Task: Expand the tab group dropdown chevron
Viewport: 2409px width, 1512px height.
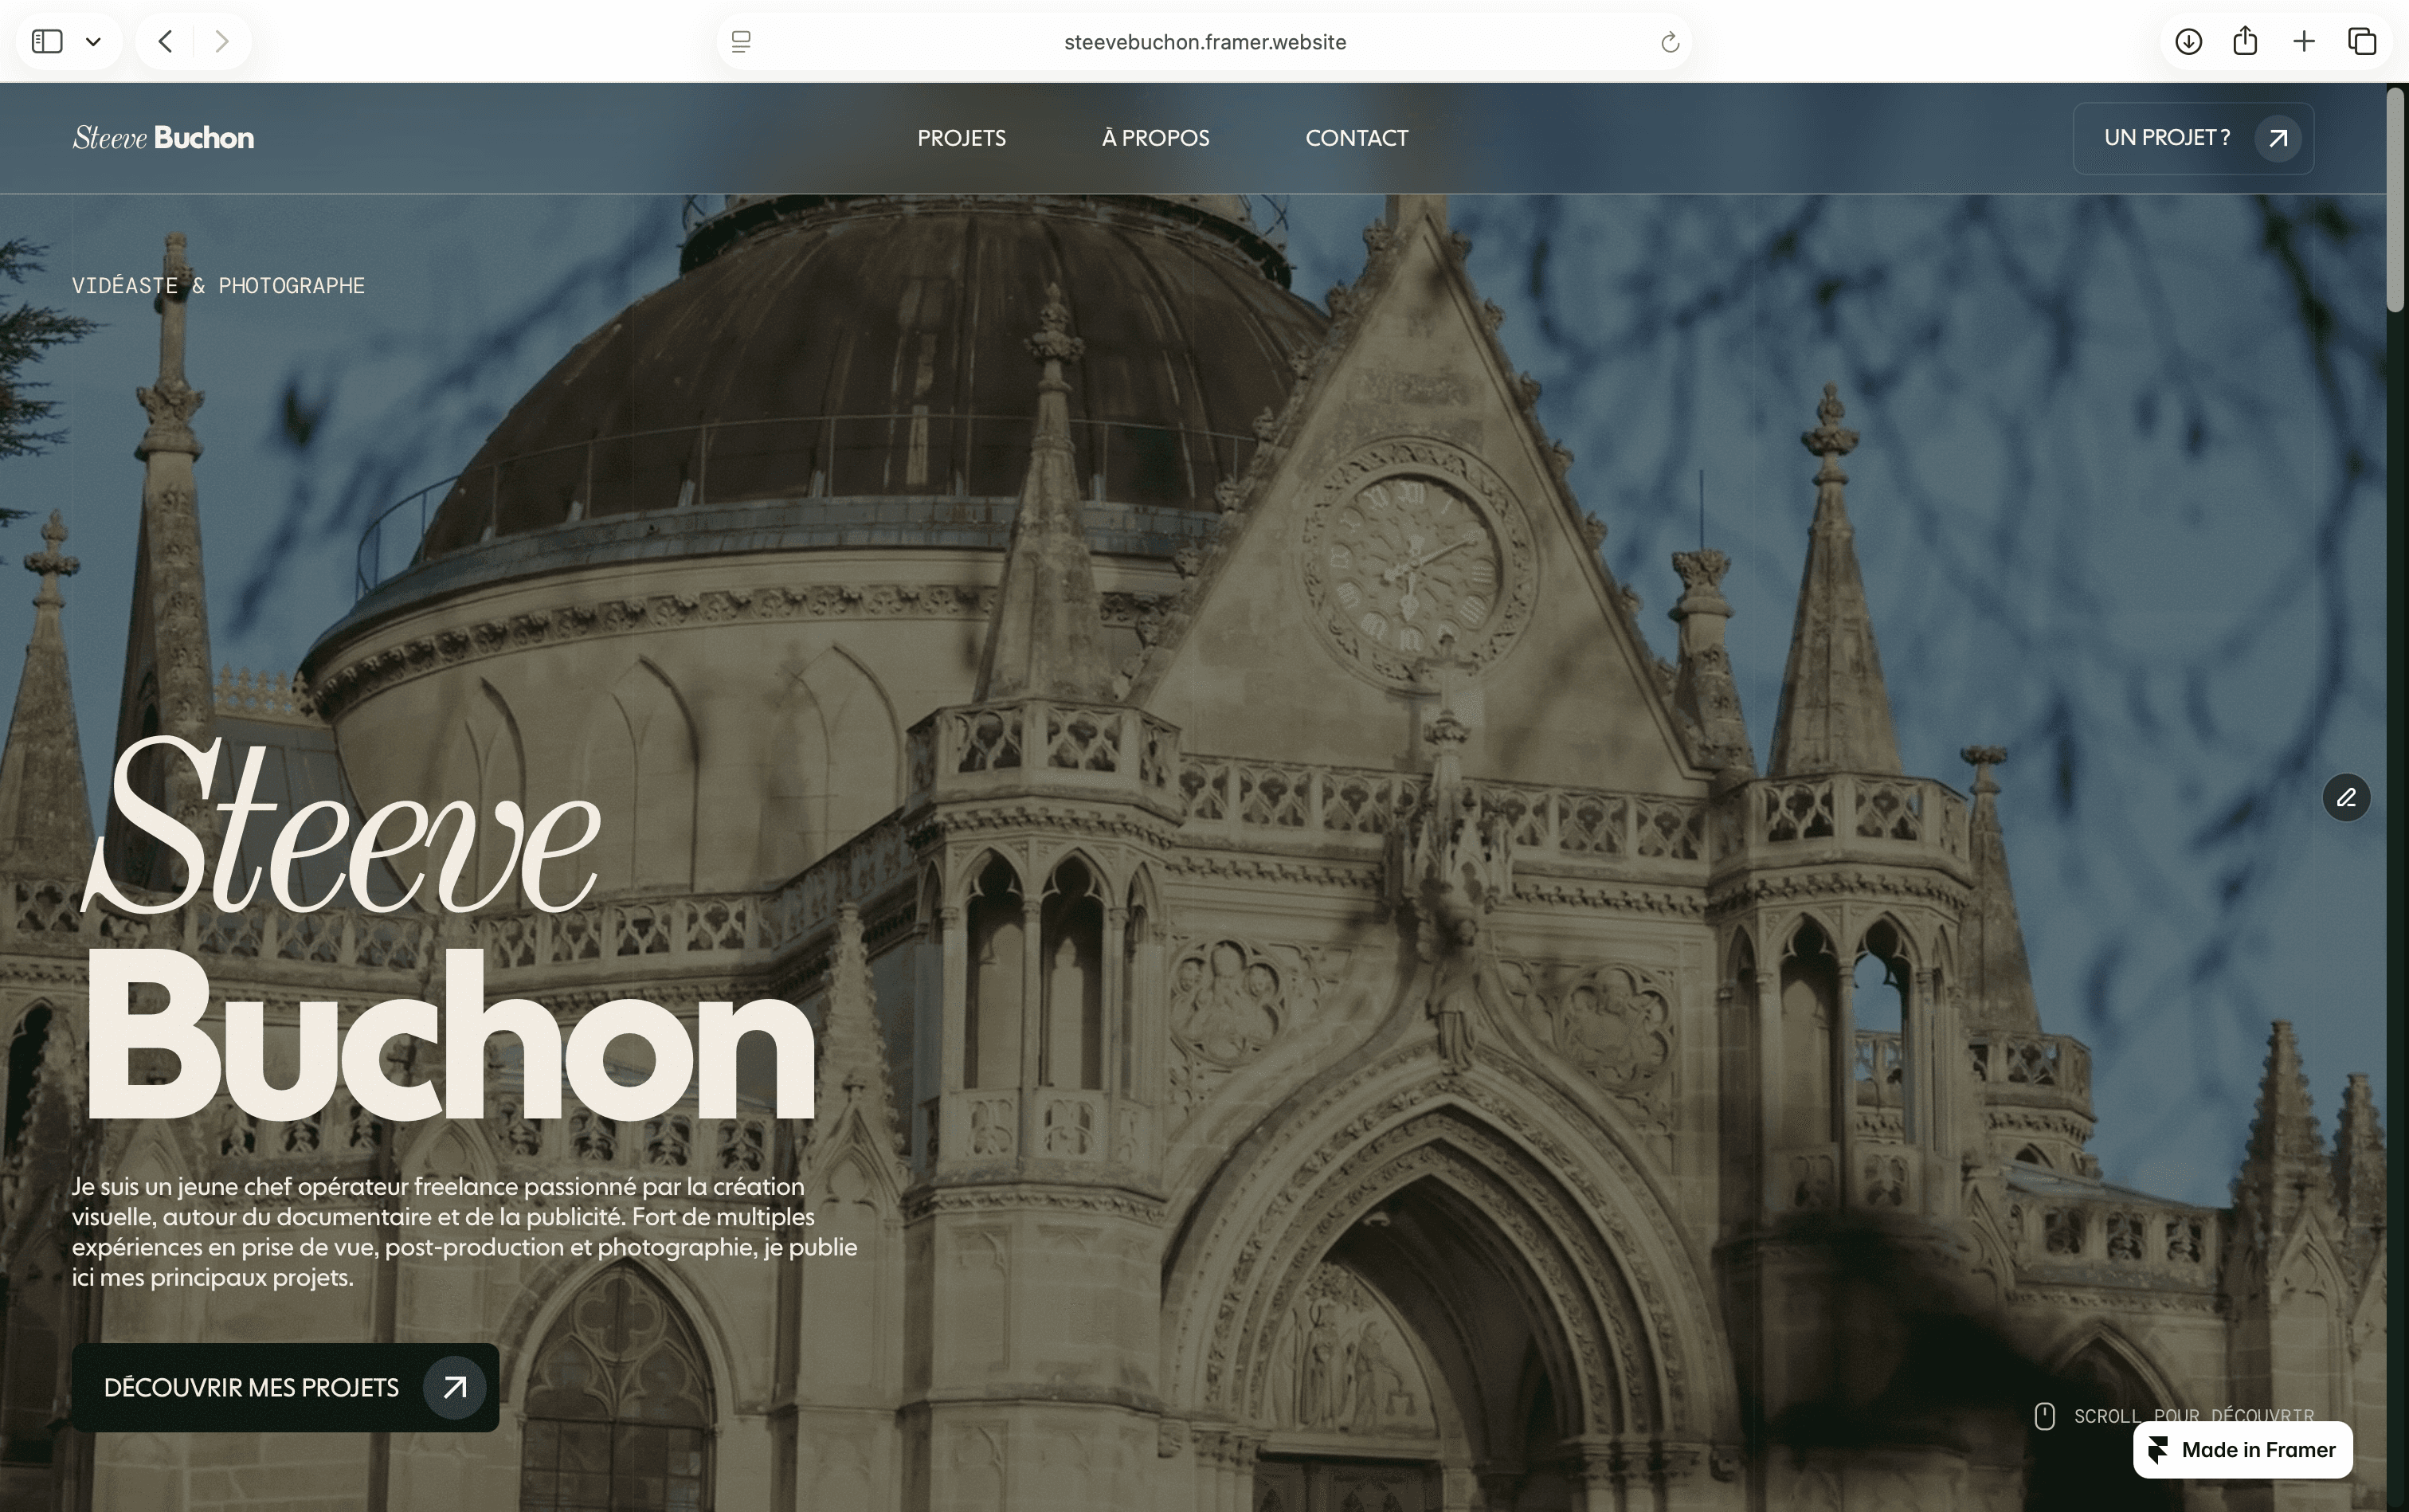Action: click(x=93, y=41)
